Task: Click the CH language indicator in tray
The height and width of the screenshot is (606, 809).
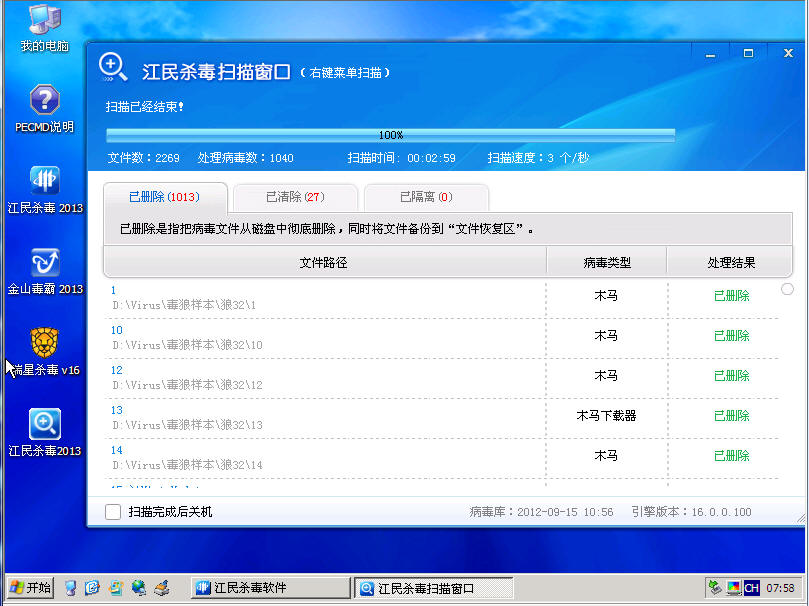Action: pos(751,588)
